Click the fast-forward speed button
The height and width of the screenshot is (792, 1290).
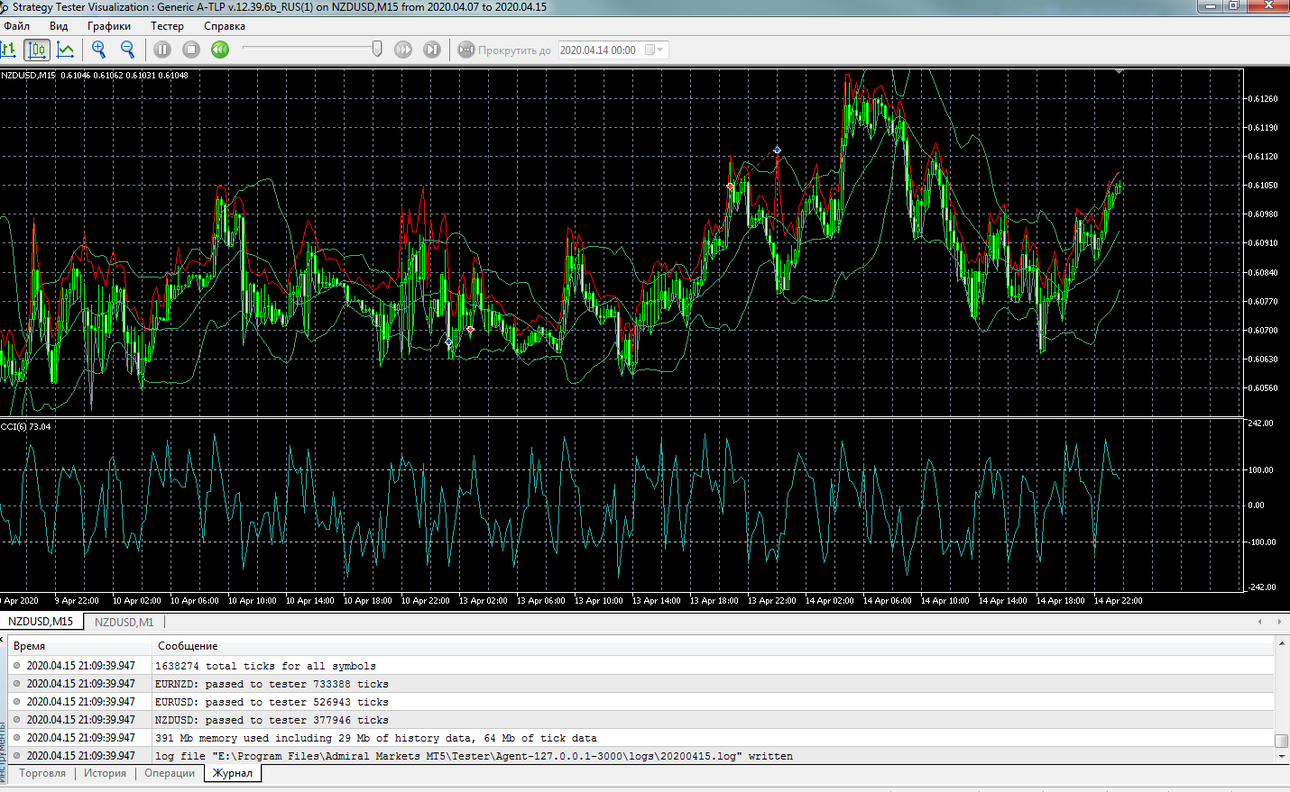point(403,49)
